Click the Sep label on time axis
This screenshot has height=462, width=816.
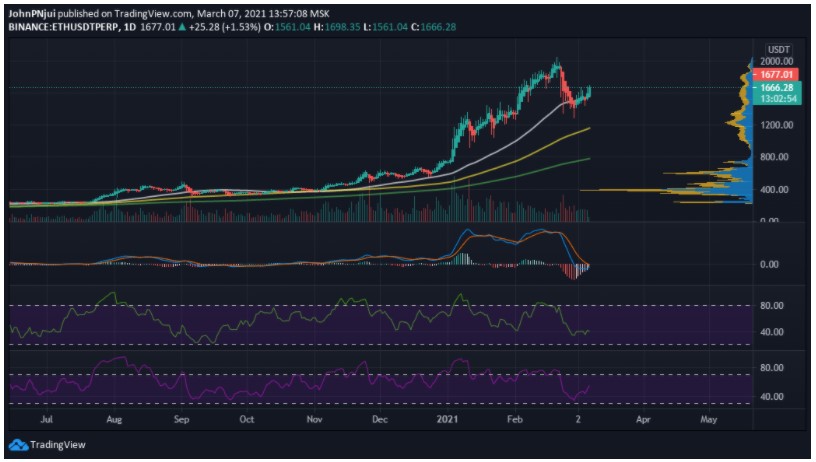[181, 419]
